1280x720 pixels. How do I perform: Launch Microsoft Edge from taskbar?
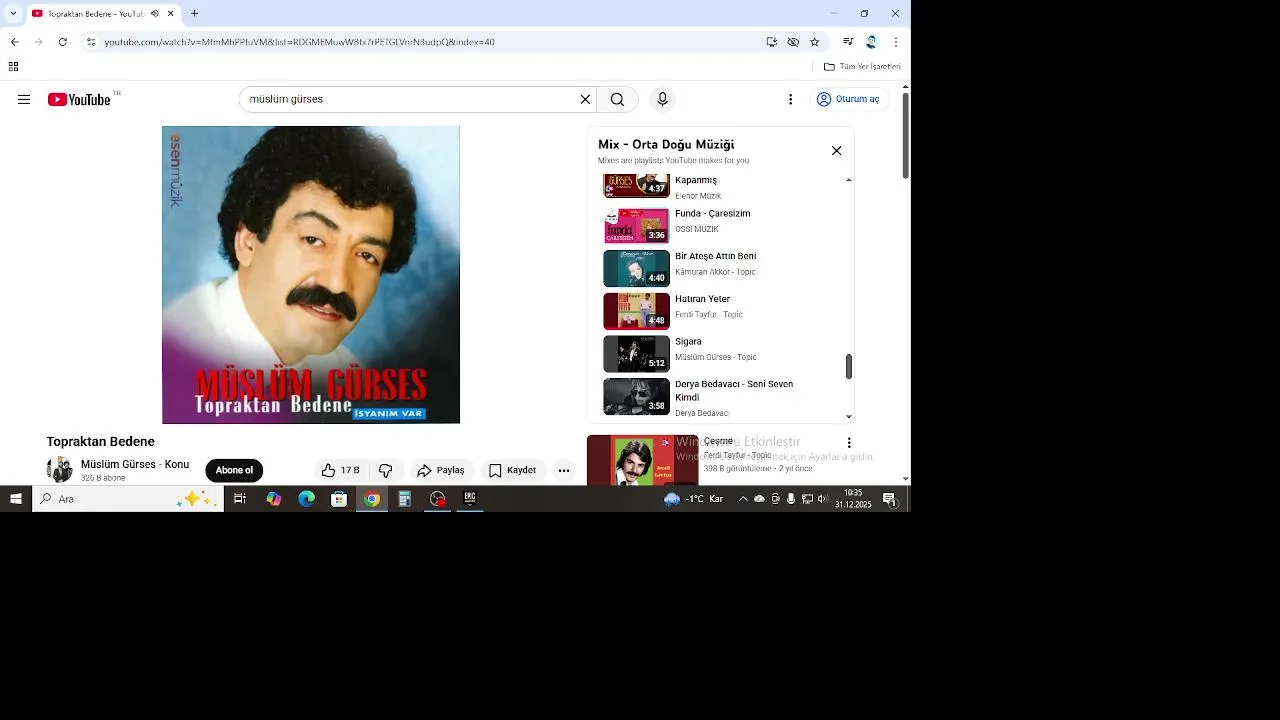(306, 499)
